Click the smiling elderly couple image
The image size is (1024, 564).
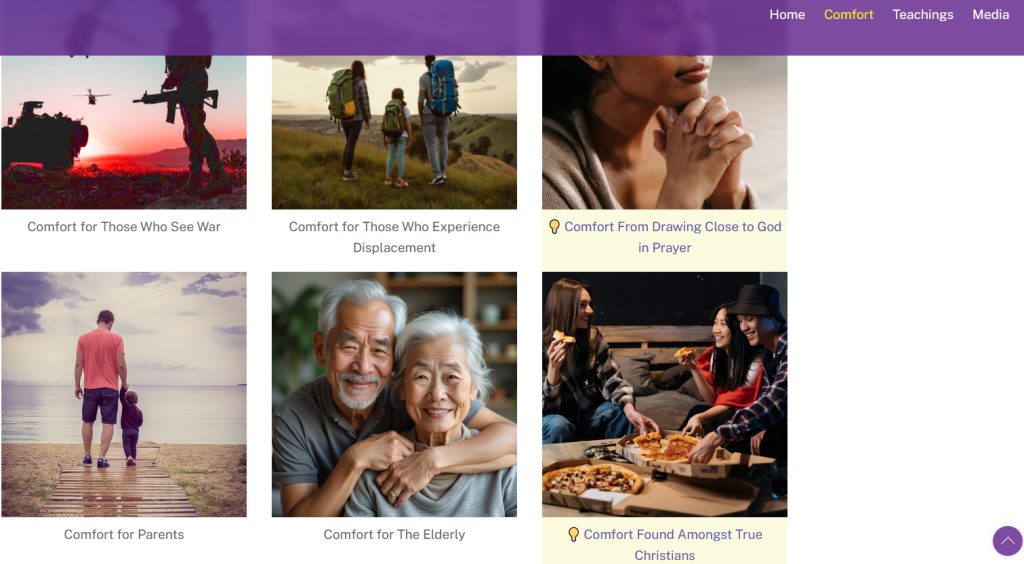(x=394, y=394)
